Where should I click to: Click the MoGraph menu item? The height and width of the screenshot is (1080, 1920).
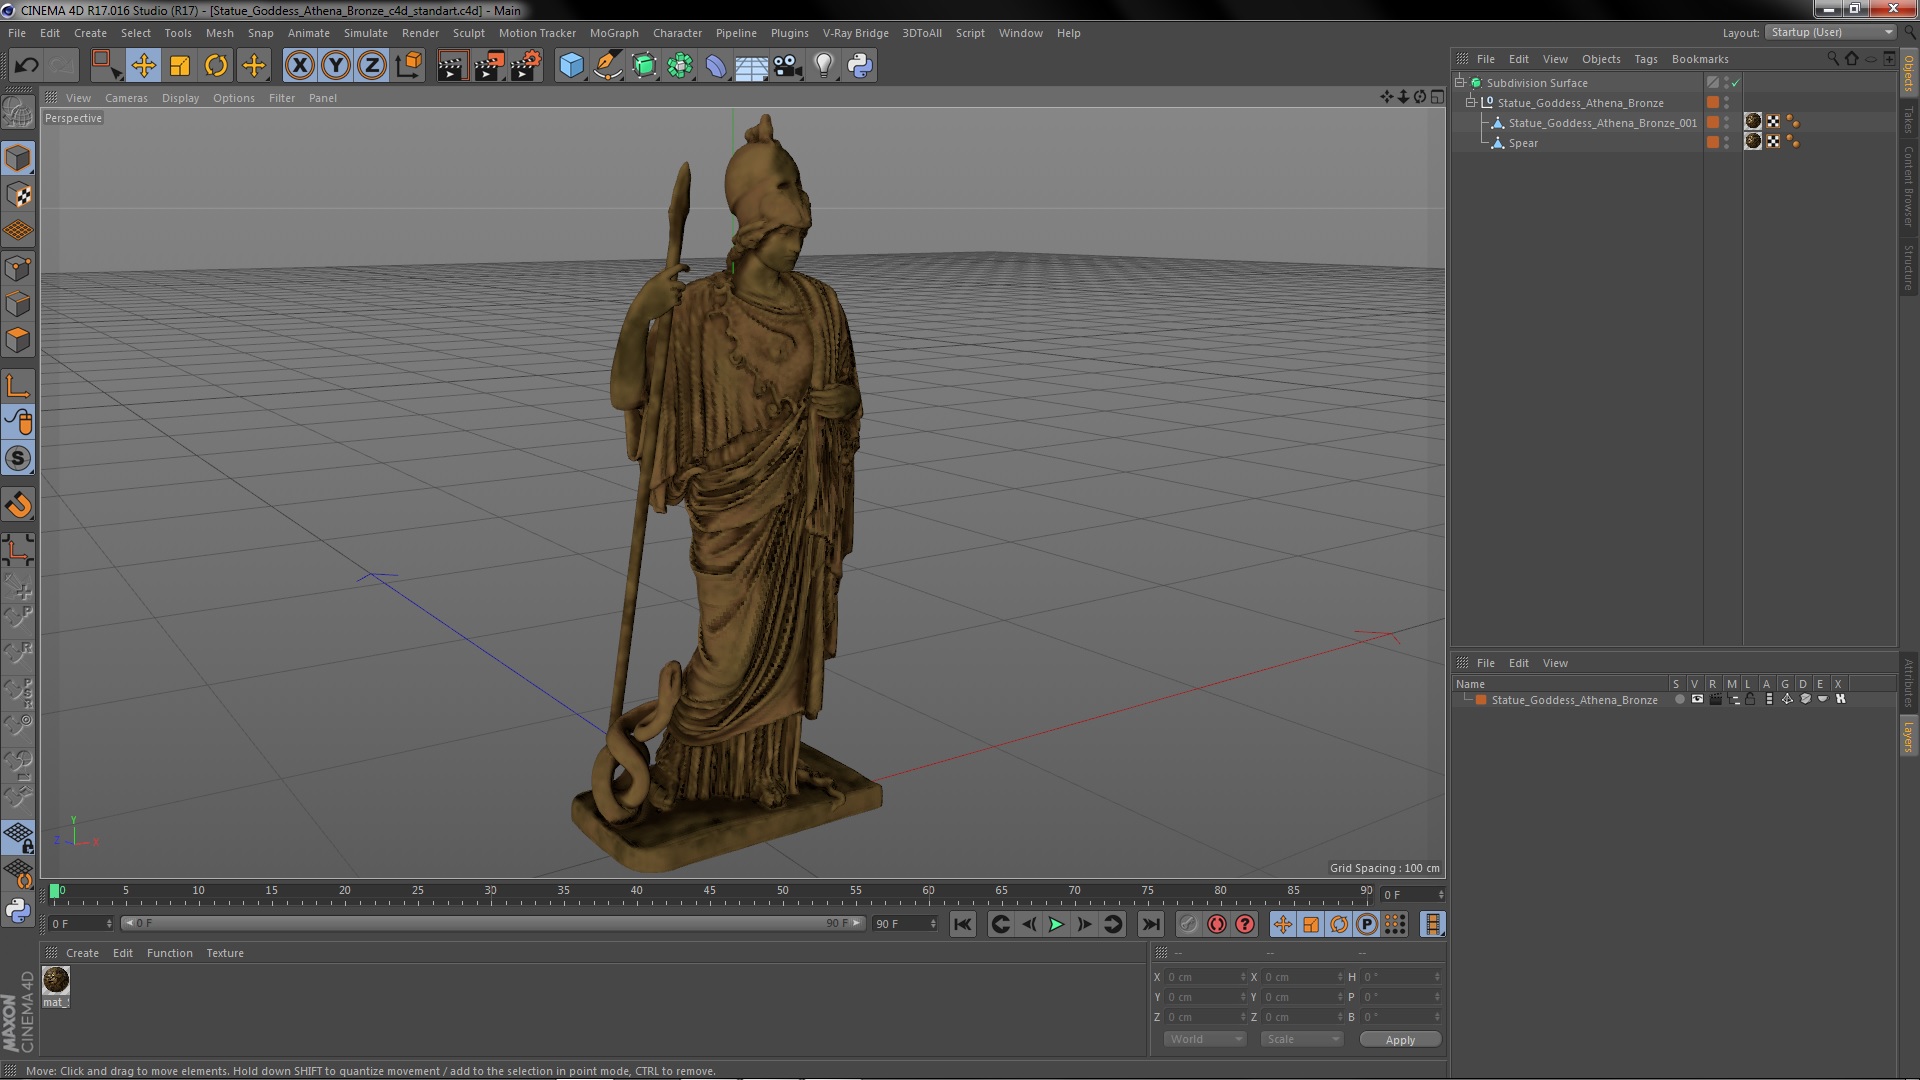[x=613, y=32]
